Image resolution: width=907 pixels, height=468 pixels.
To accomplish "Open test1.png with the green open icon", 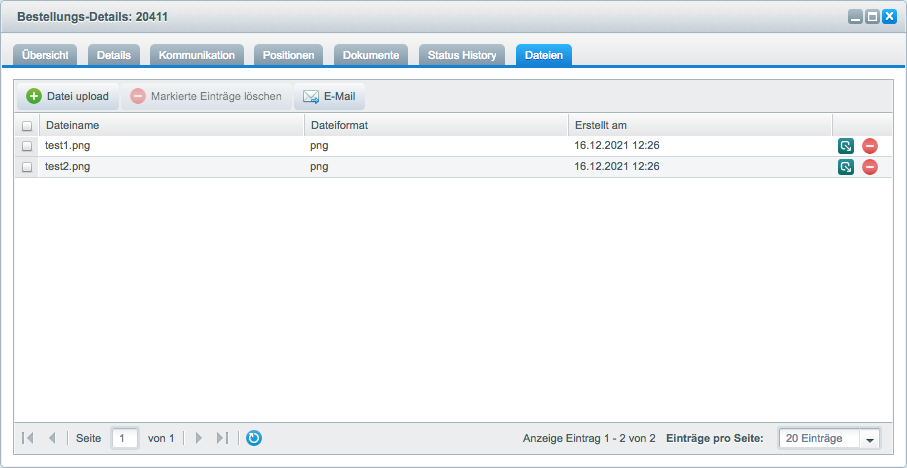I will click(846, 146).
